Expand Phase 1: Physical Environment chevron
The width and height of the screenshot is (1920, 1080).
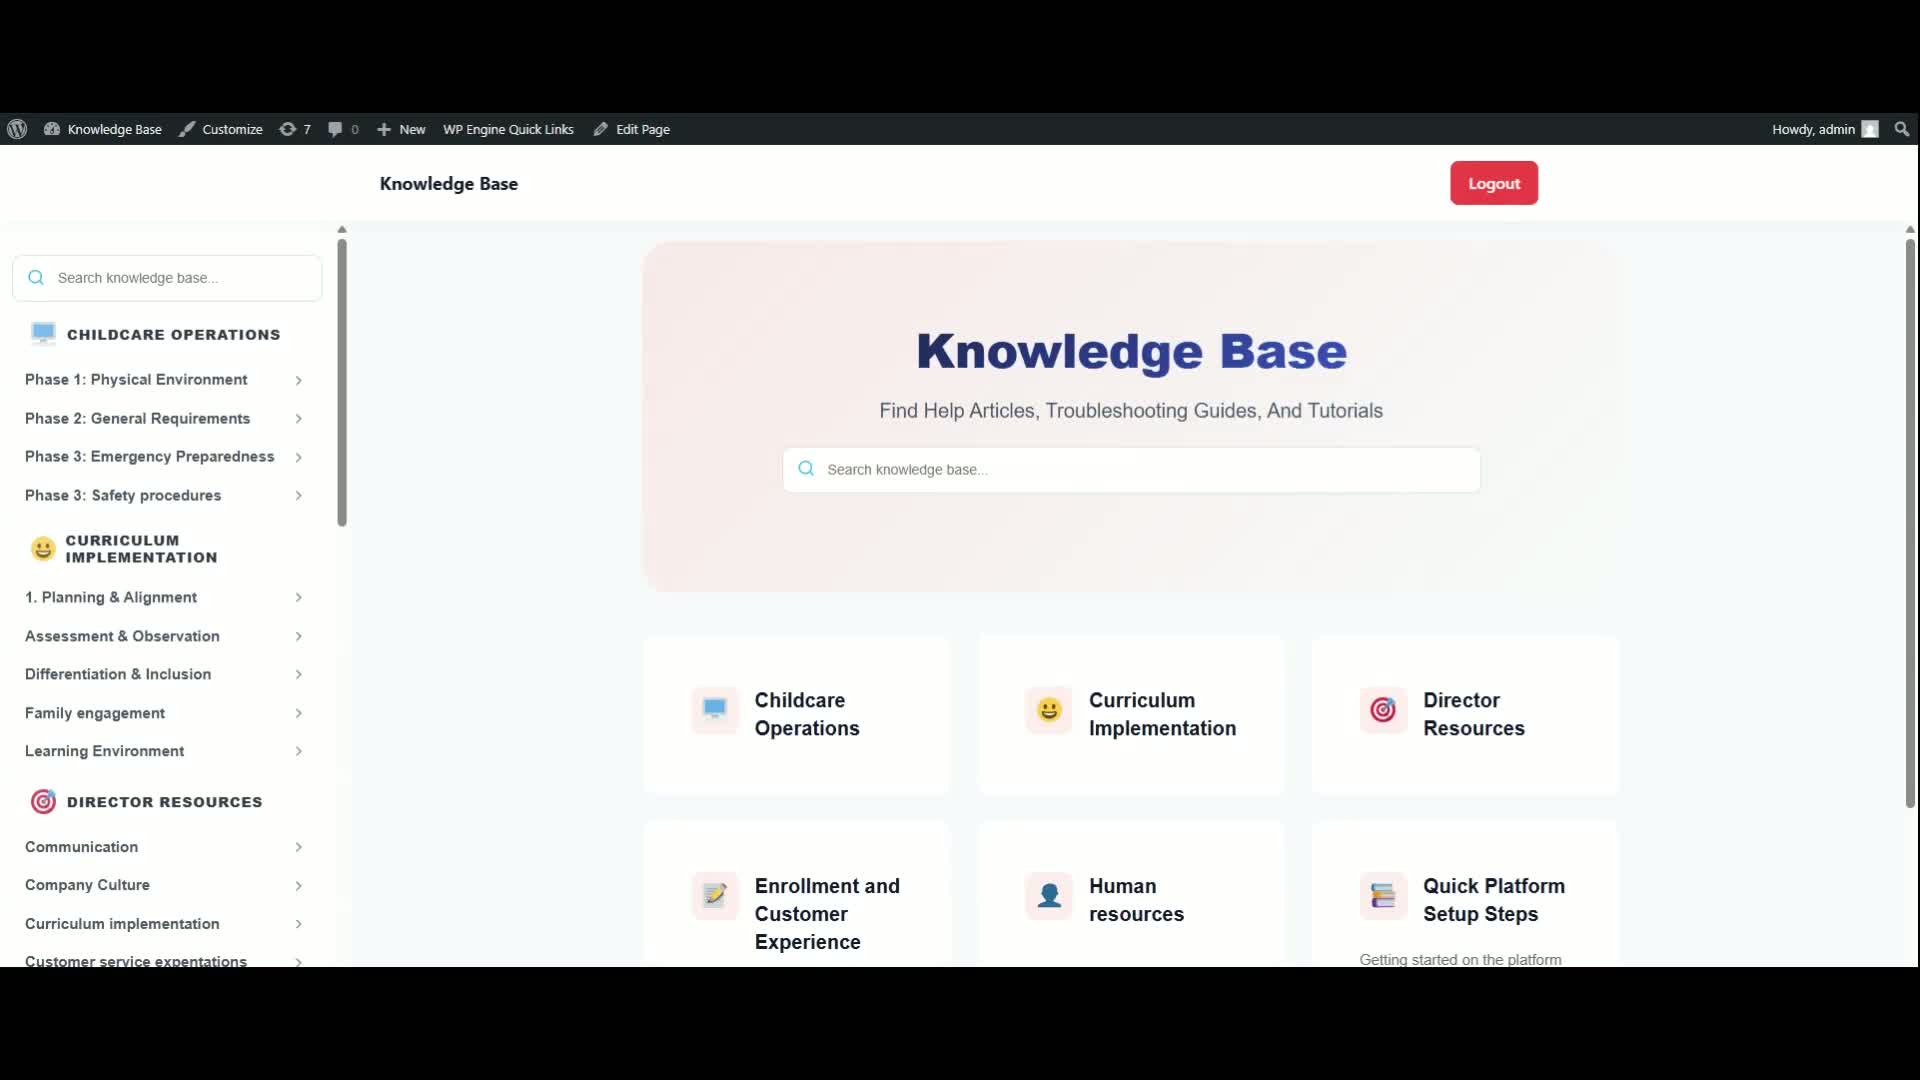tap(298, 380)
